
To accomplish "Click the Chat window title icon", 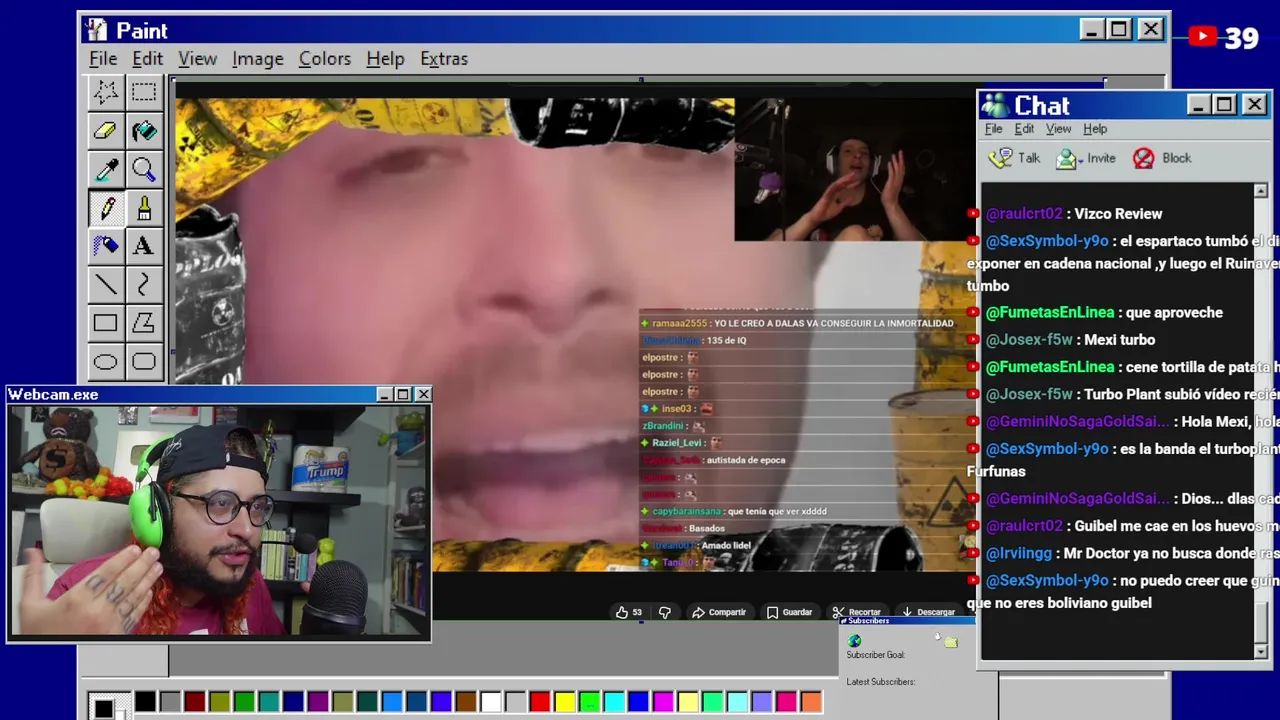I will click(995, 105).
